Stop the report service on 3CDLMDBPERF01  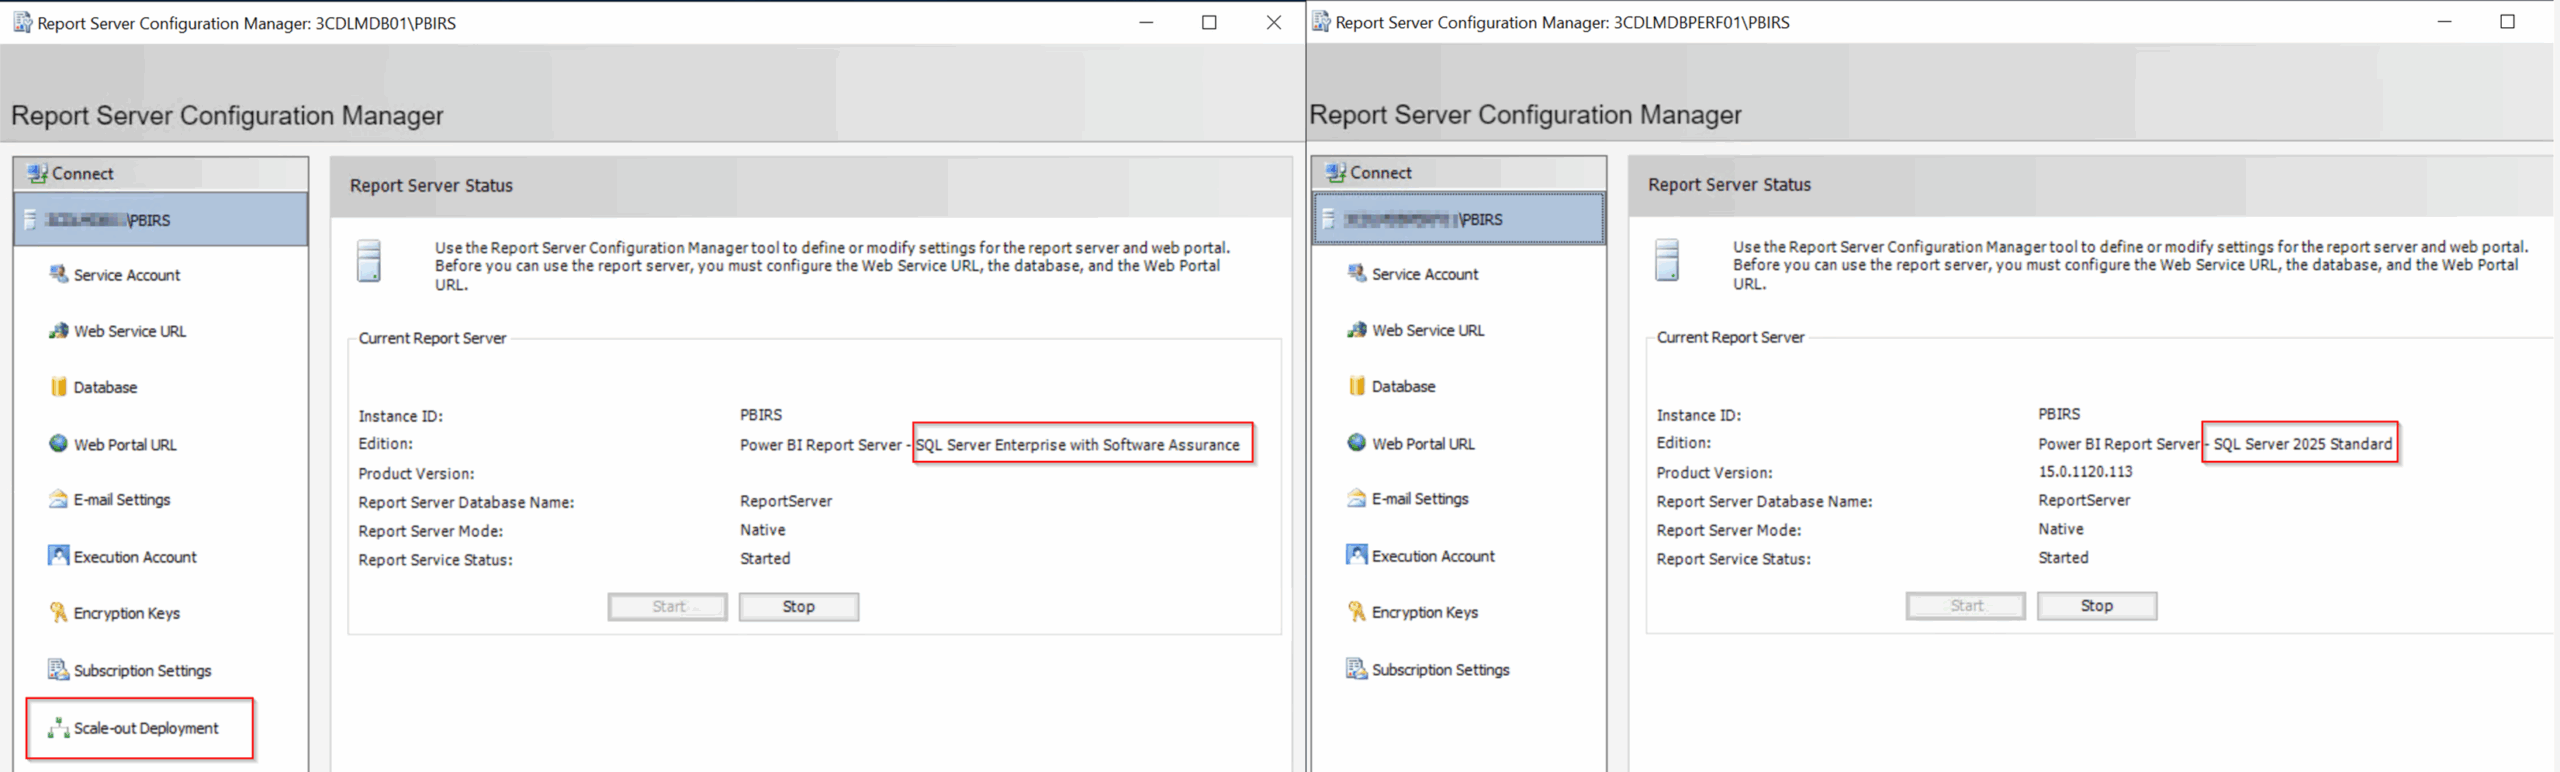pyautogui.click(x=2096, y=606)
